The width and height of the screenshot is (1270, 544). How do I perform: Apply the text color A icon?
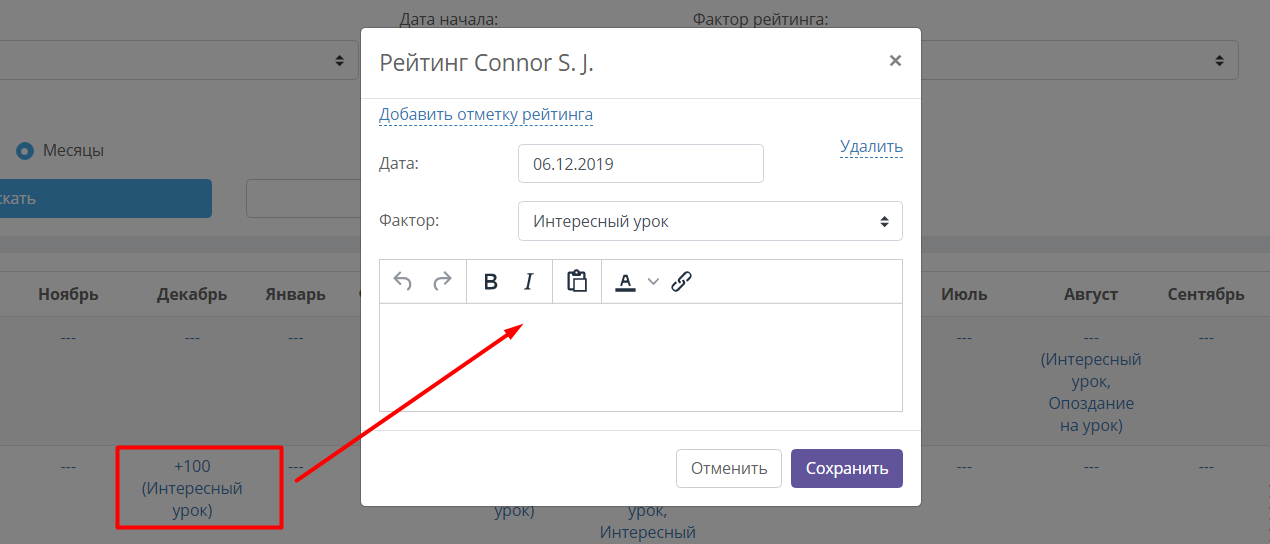[x=625, y=282]
